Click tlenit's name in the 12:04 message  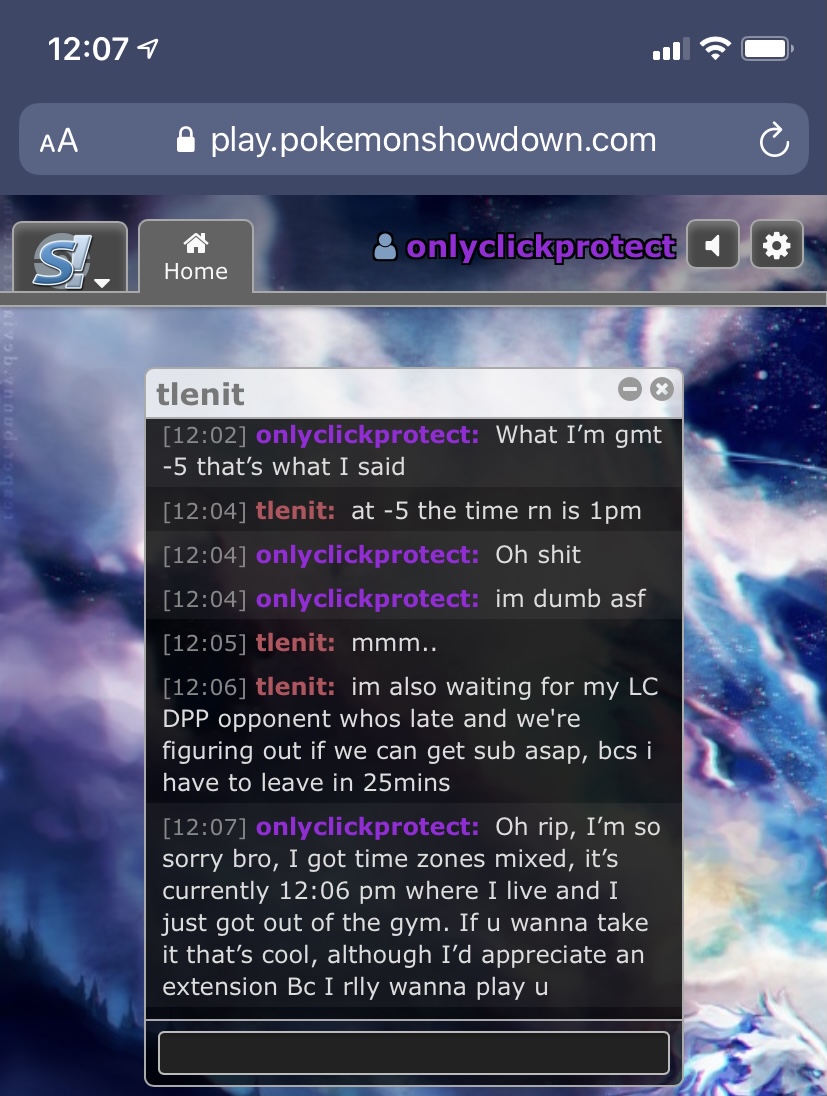(295, 511)
